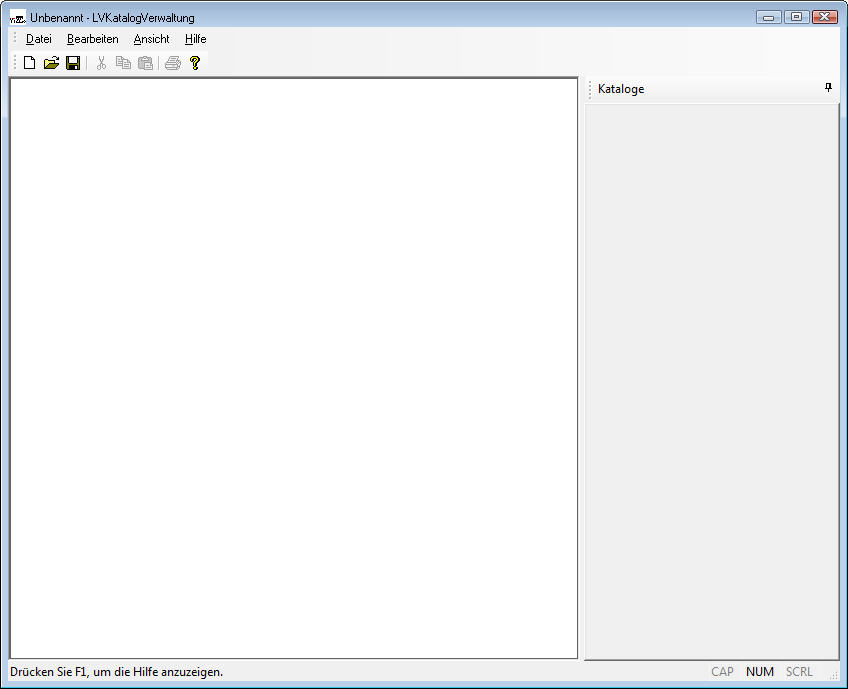Viewport: 848px width, 689px height.
Task: Click inside the empty white document area
Action: coord(294,368)
